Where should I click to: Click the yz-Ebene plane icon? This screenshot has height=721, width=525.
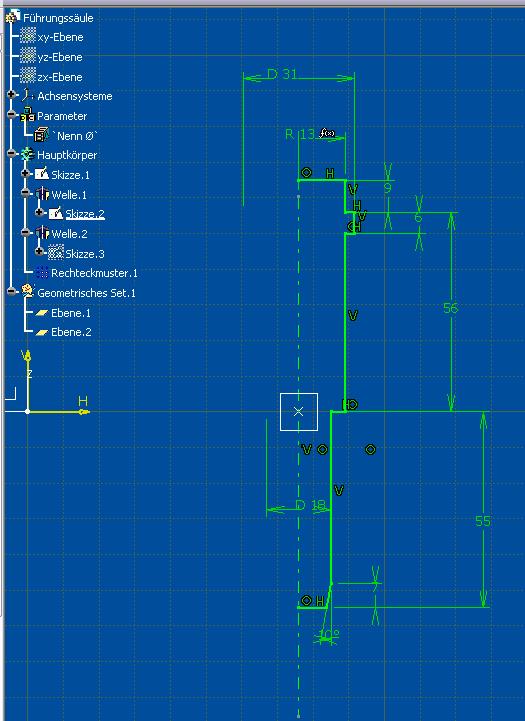coord(28,56)
